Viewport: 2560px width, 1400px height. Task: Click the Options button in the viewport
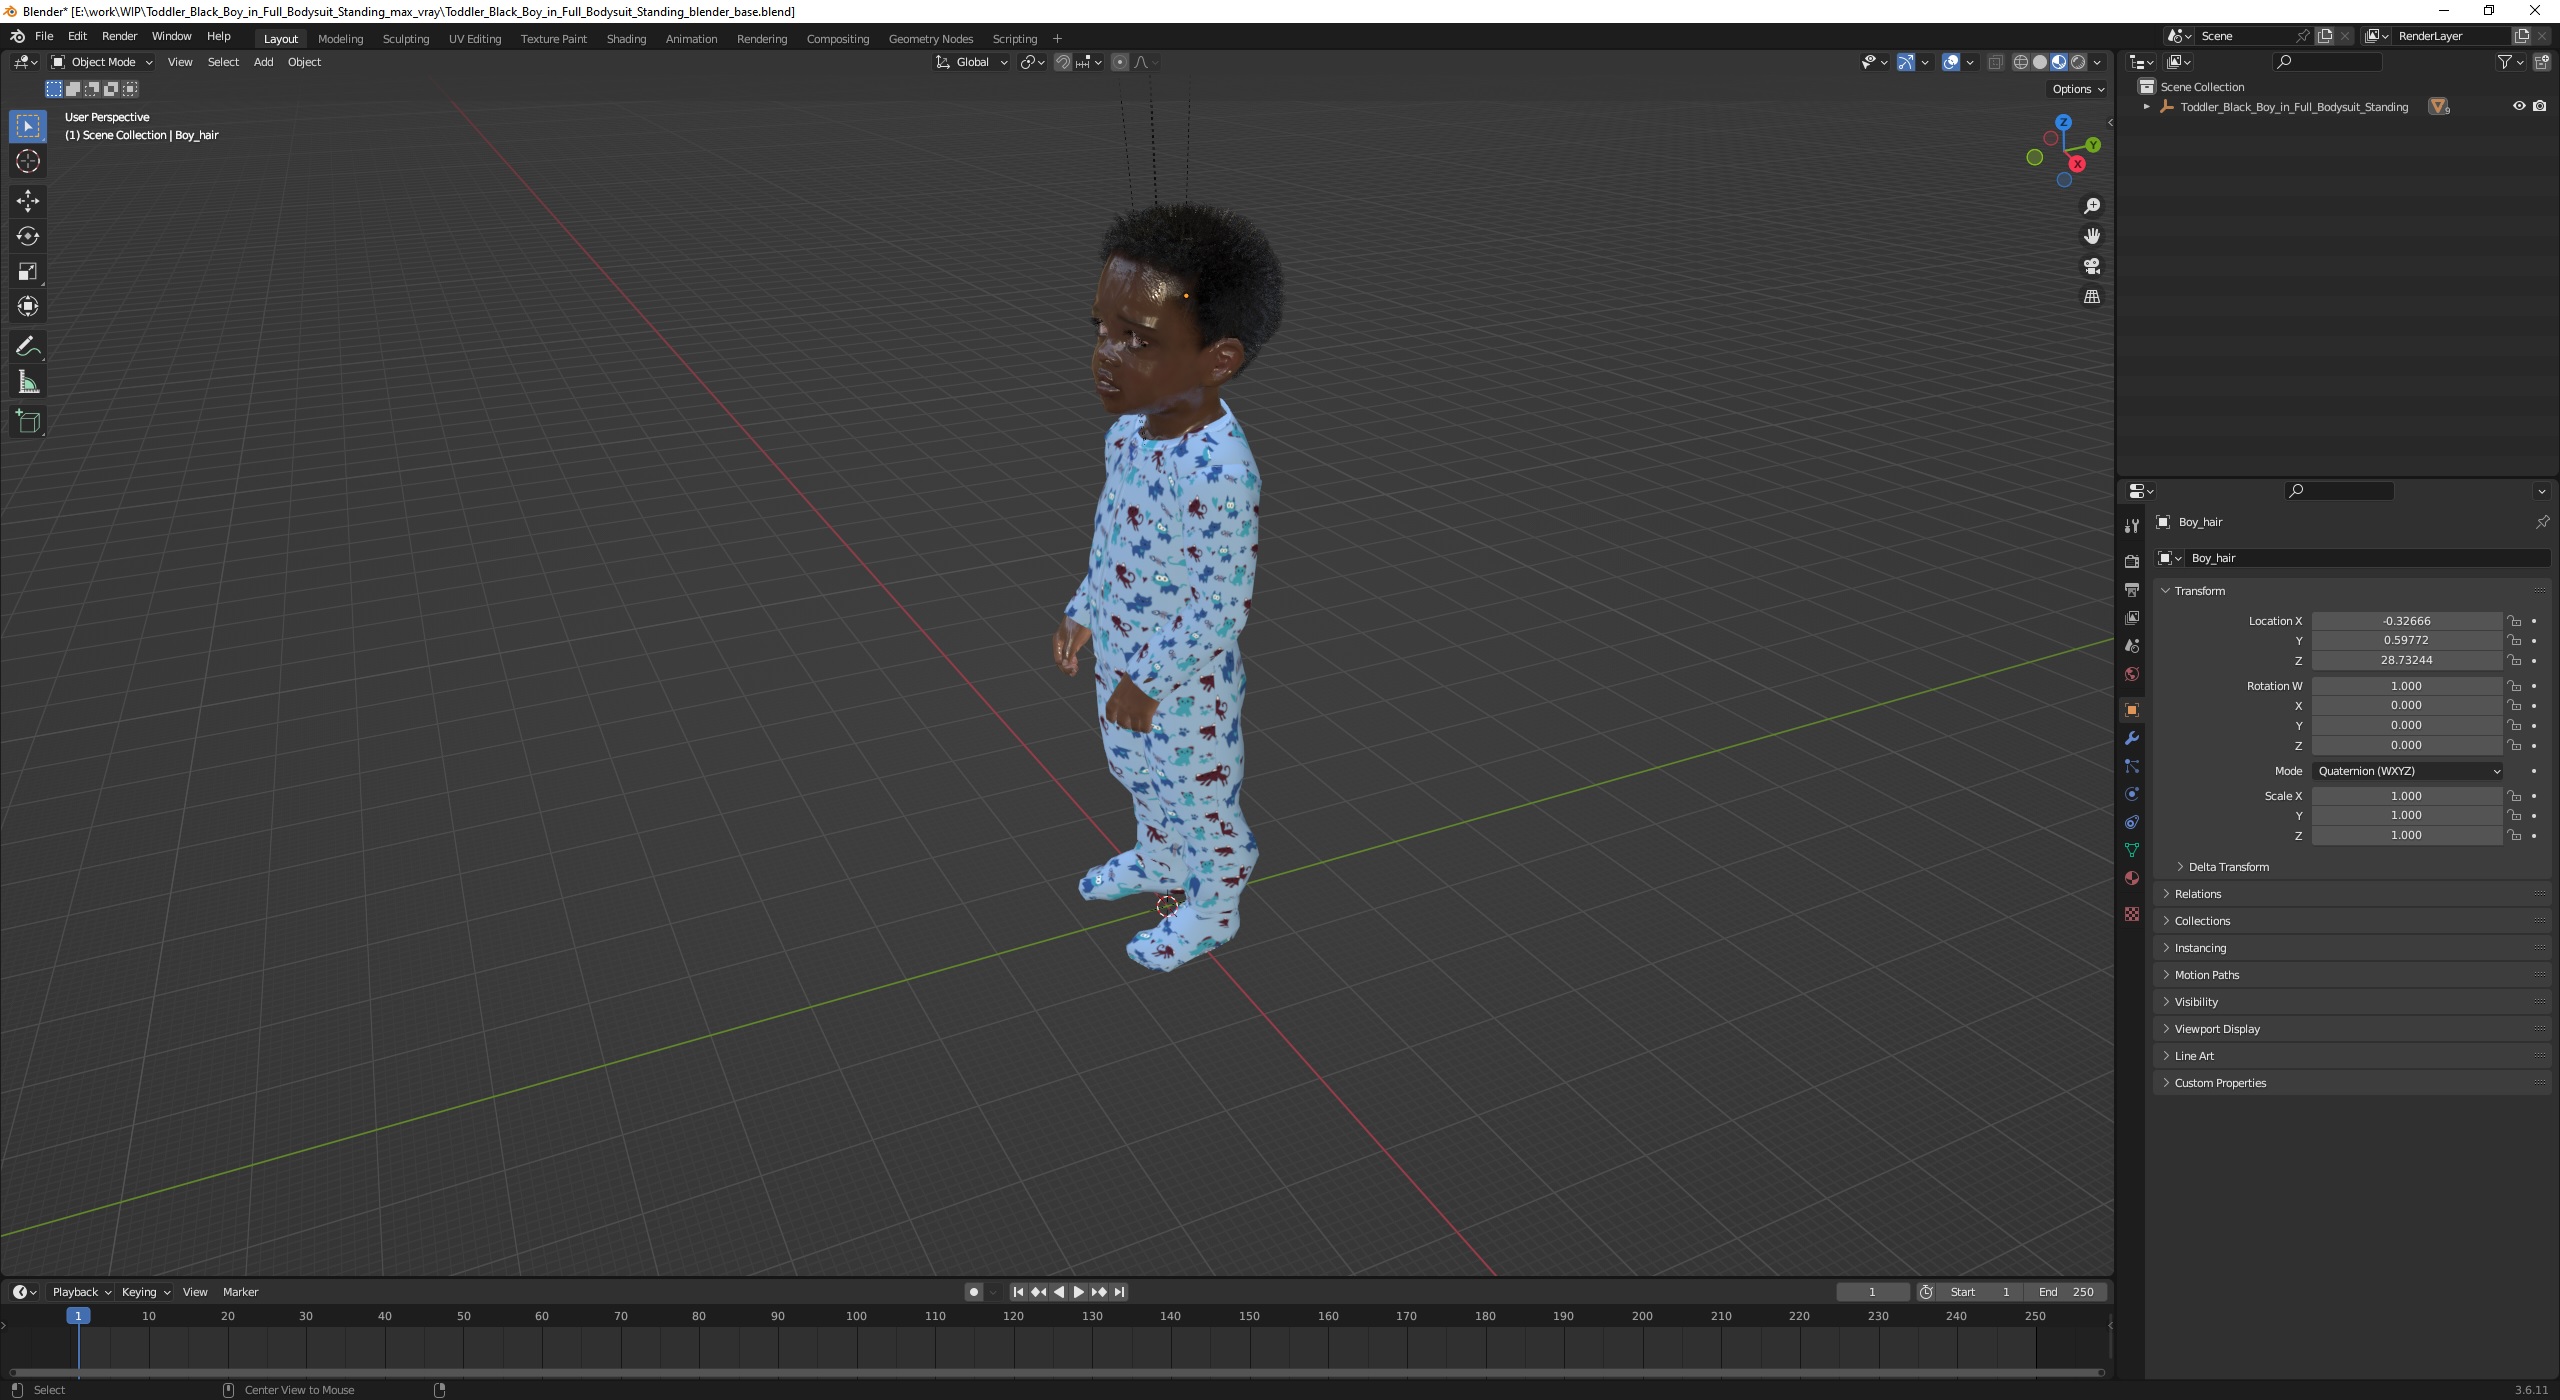[2077, 89]
